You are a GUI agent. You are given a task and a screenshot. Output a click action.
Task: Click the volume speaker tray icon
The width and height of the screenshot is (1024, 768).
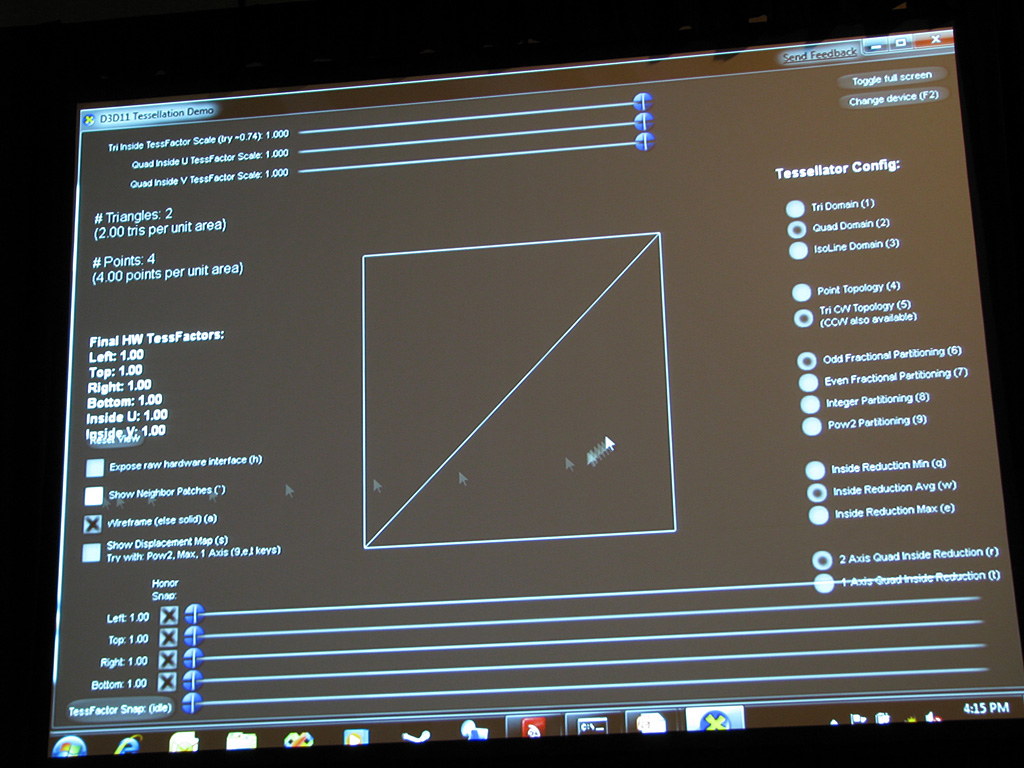933,716
